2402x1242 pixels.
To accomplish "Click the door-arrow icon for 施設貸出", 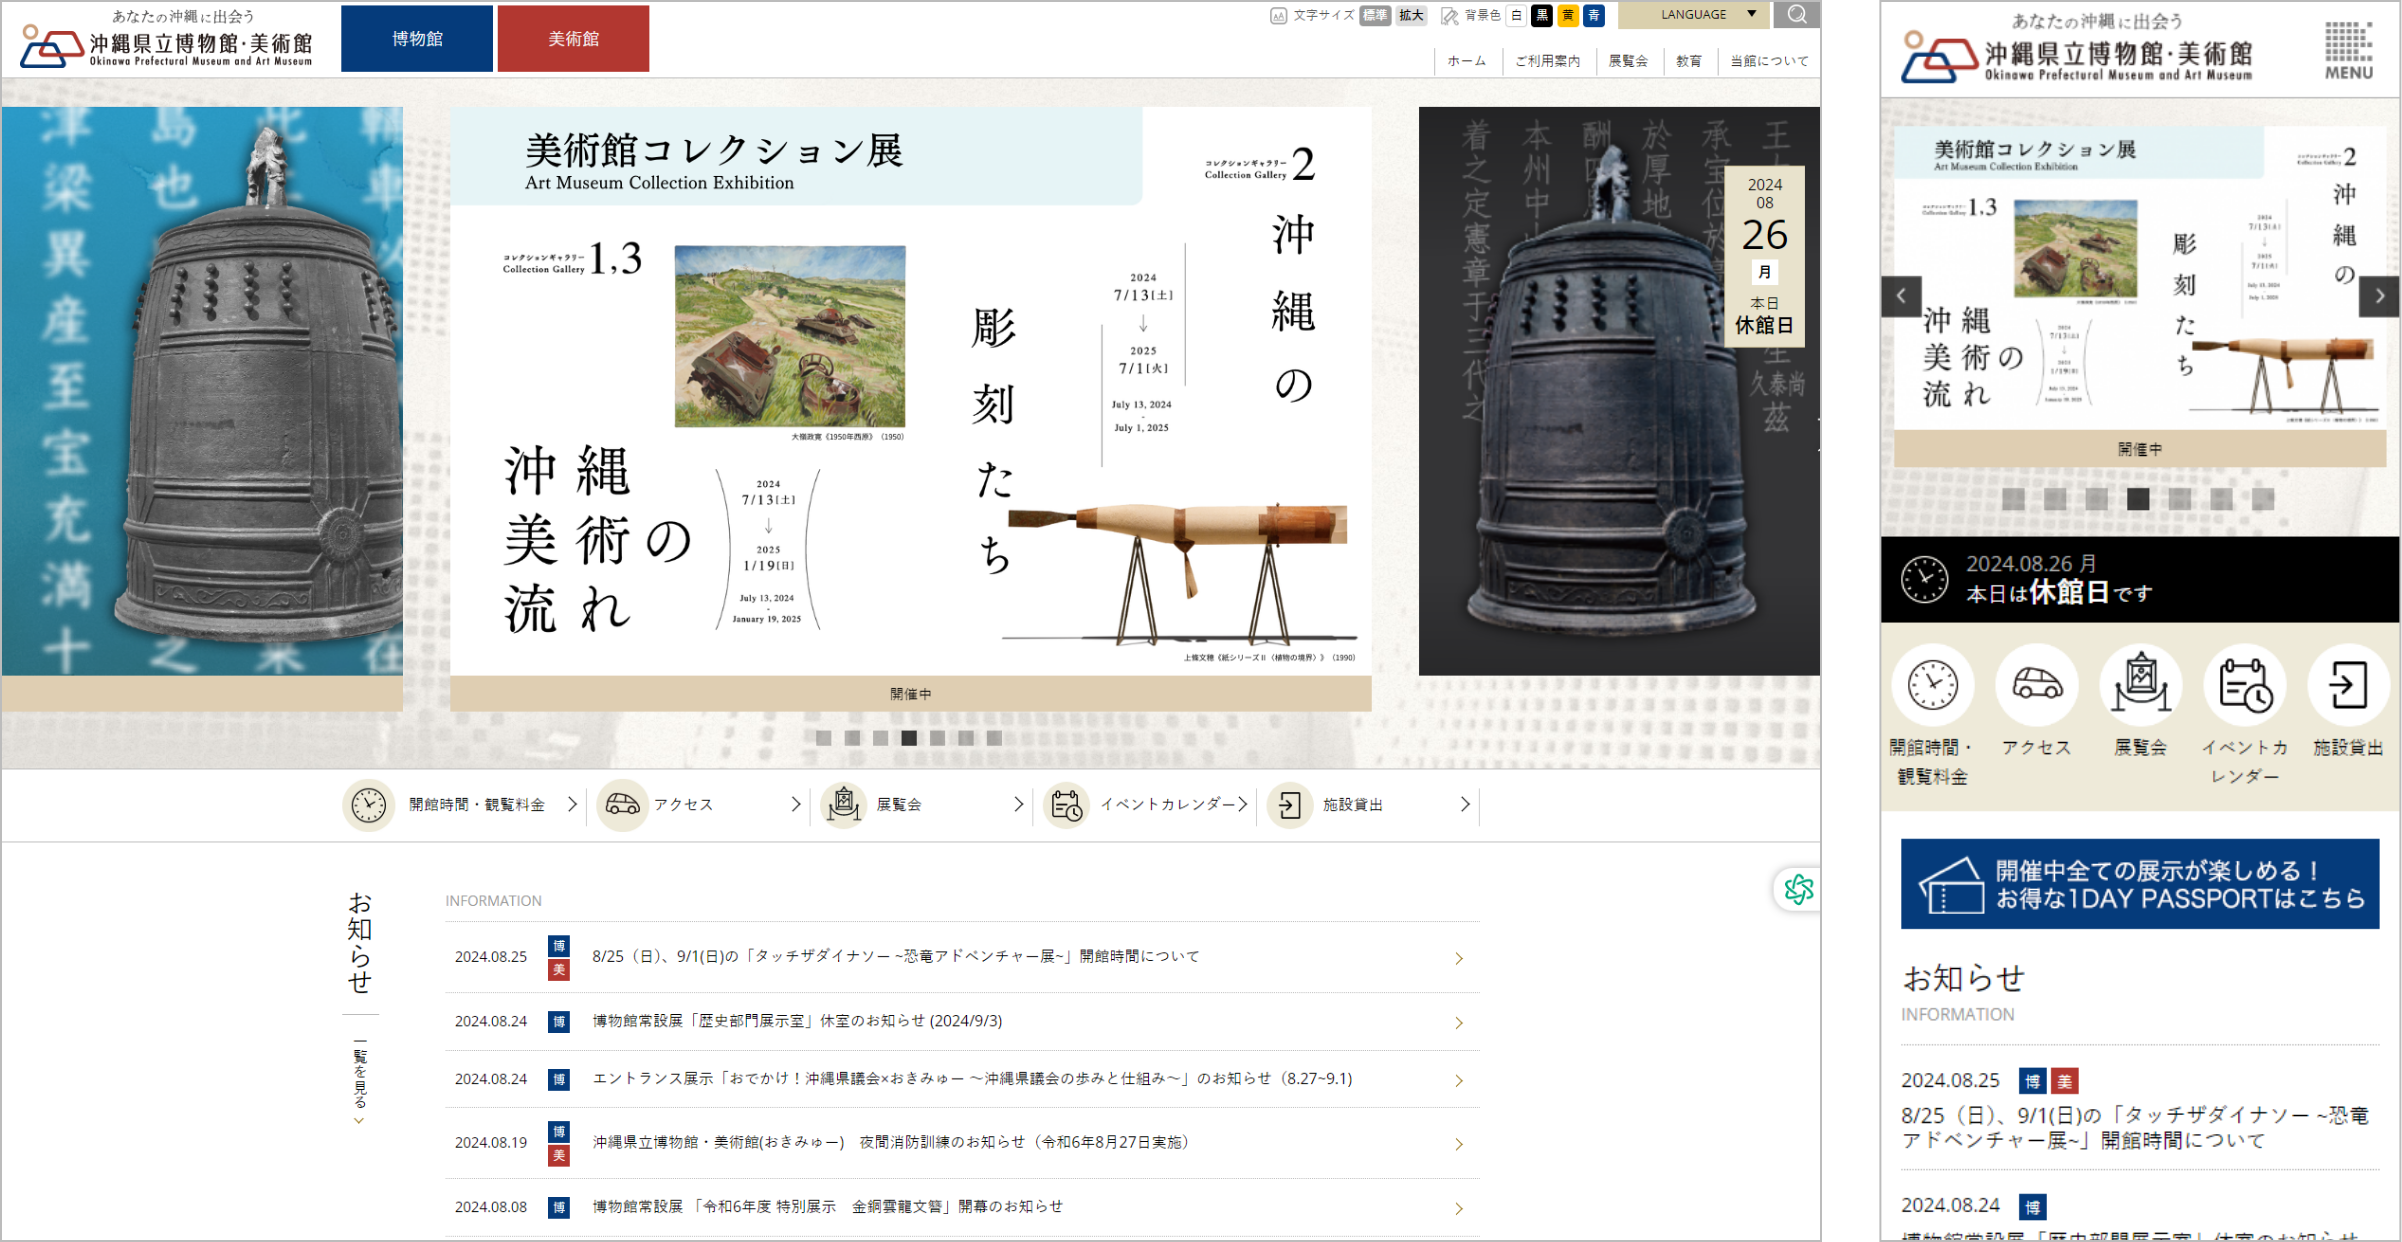I will pos(1290,805).
